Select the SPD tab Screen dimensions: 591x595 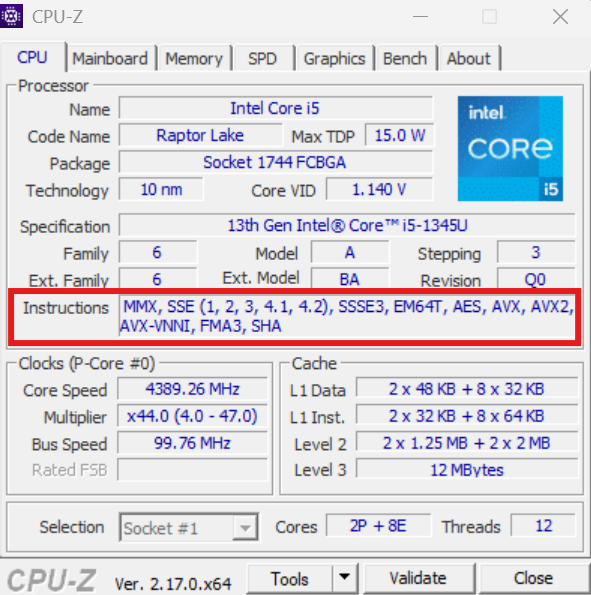click(x=262, y=59)
